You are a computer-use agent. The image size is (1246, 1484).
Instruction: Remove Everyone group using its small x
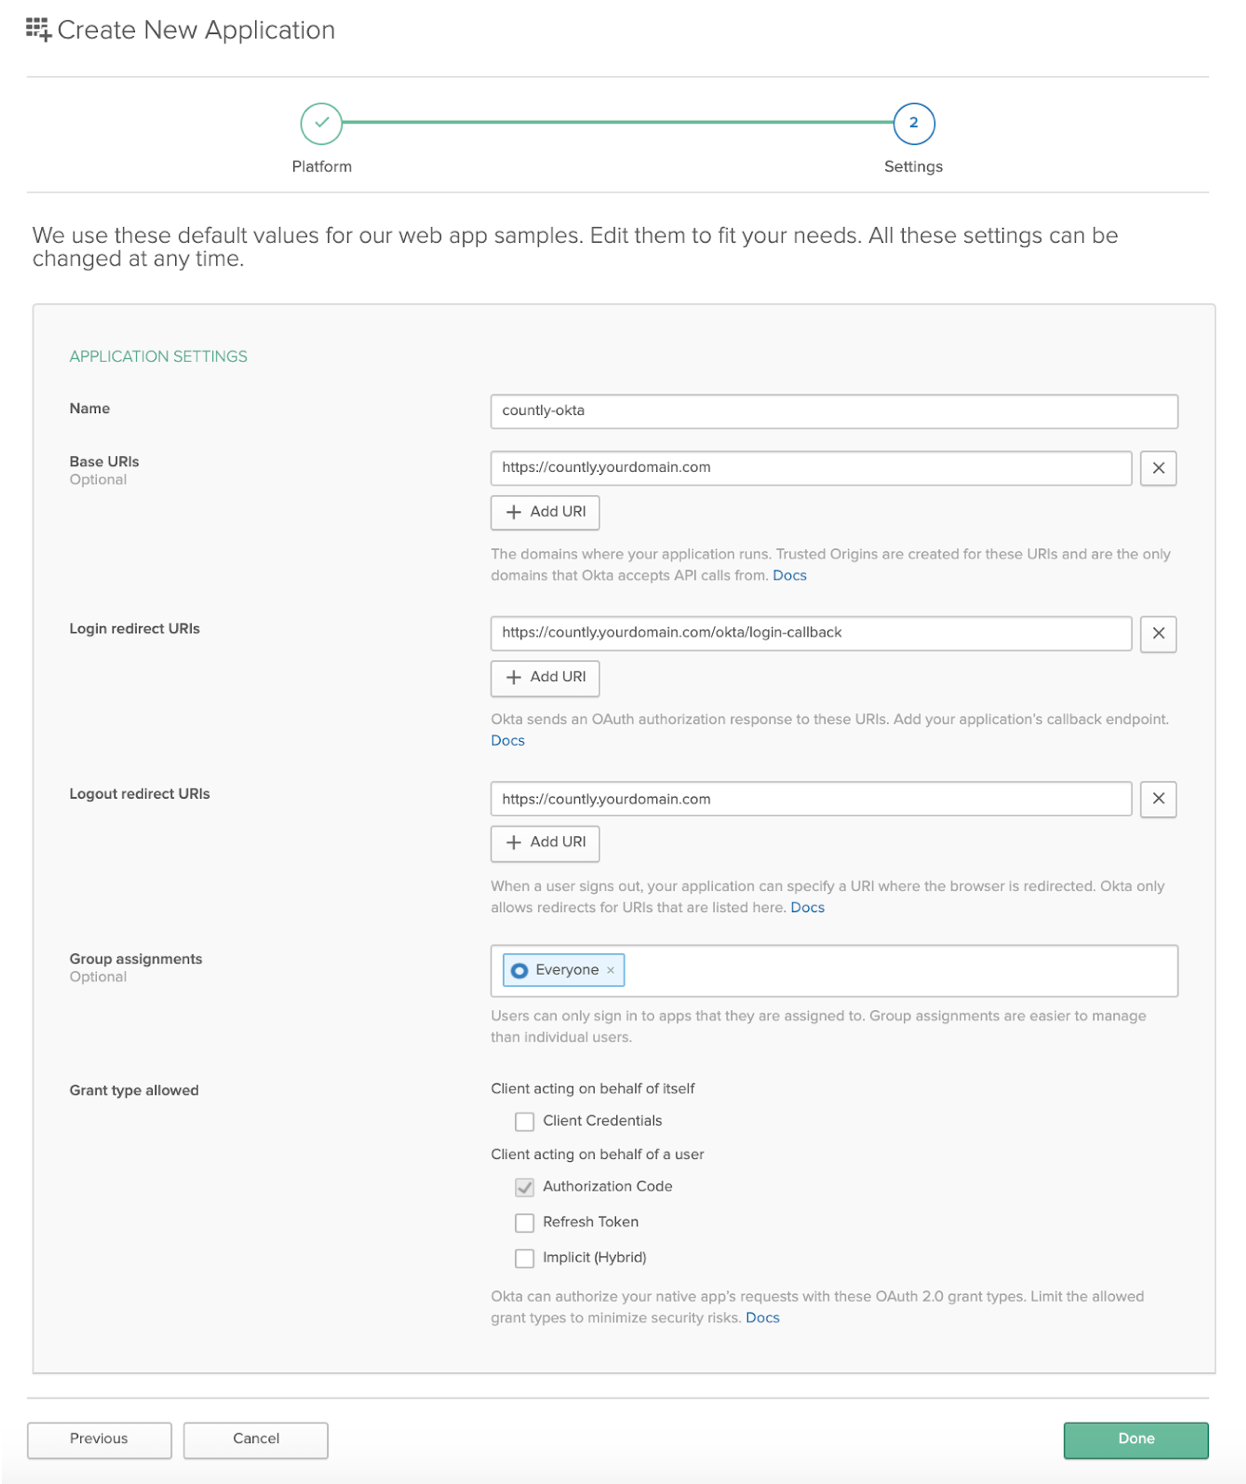click(610, 970)
